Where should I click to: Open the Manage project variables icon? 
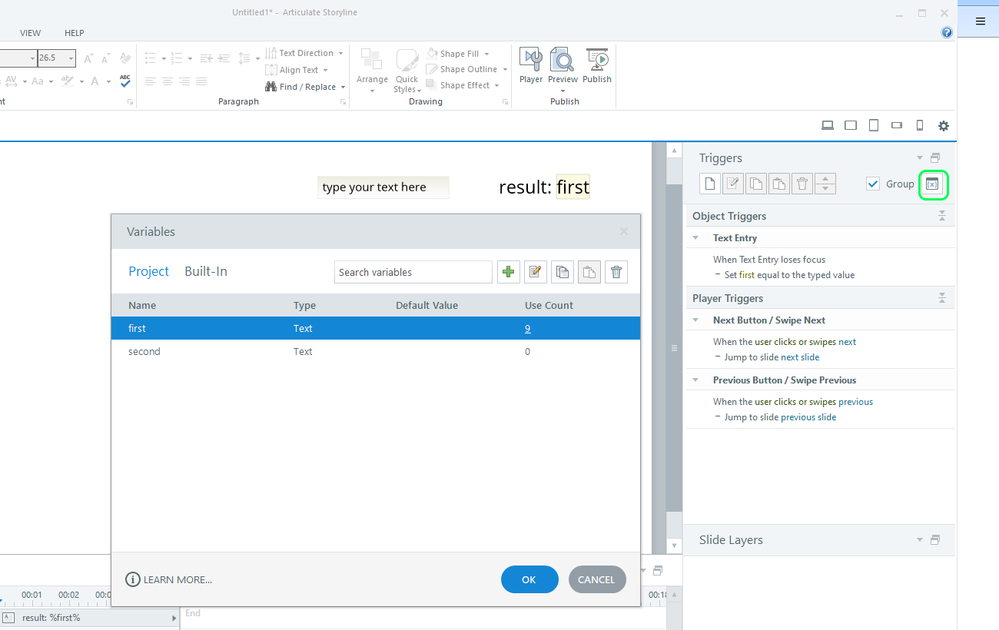tap(932, 184)
